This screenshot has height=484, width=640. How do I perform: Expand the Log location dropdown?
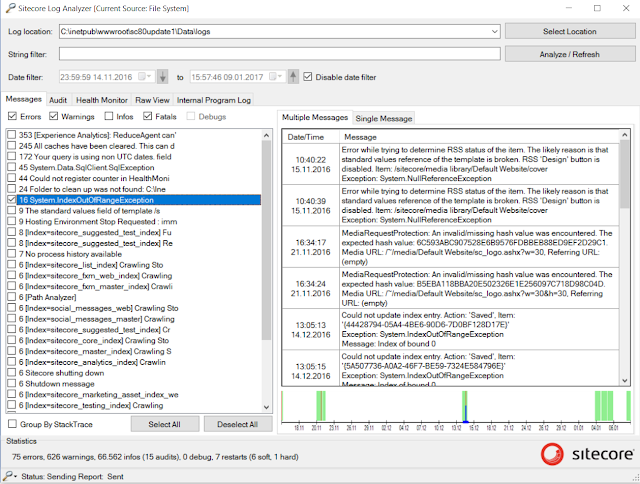pyautogui.click(x=494, y=31)
